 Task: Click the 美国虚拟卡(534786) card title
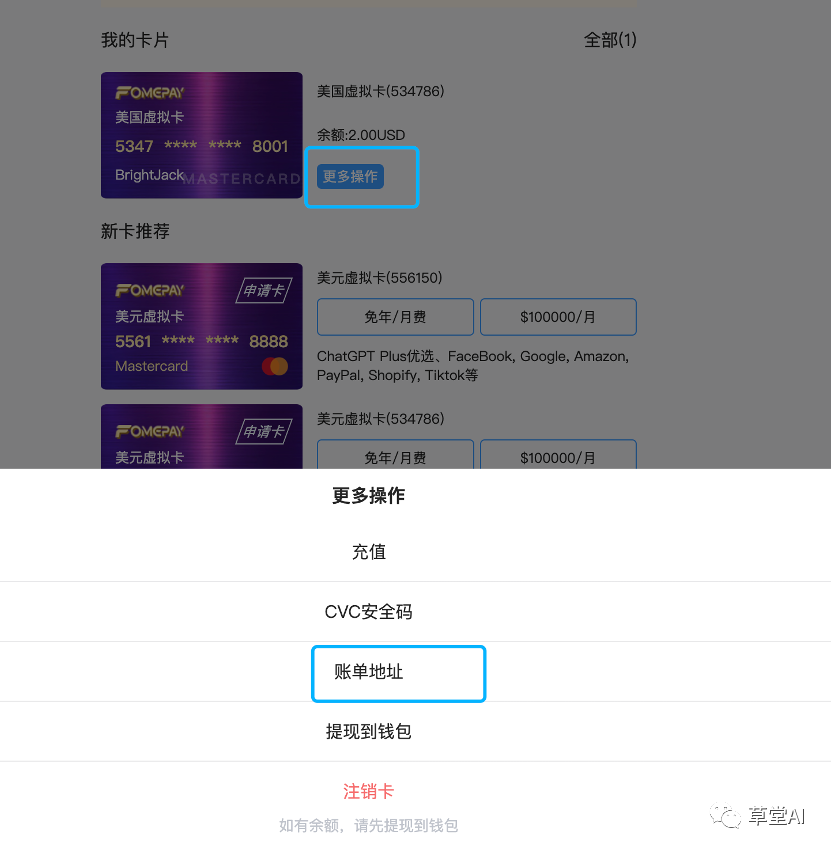point(380,91)
